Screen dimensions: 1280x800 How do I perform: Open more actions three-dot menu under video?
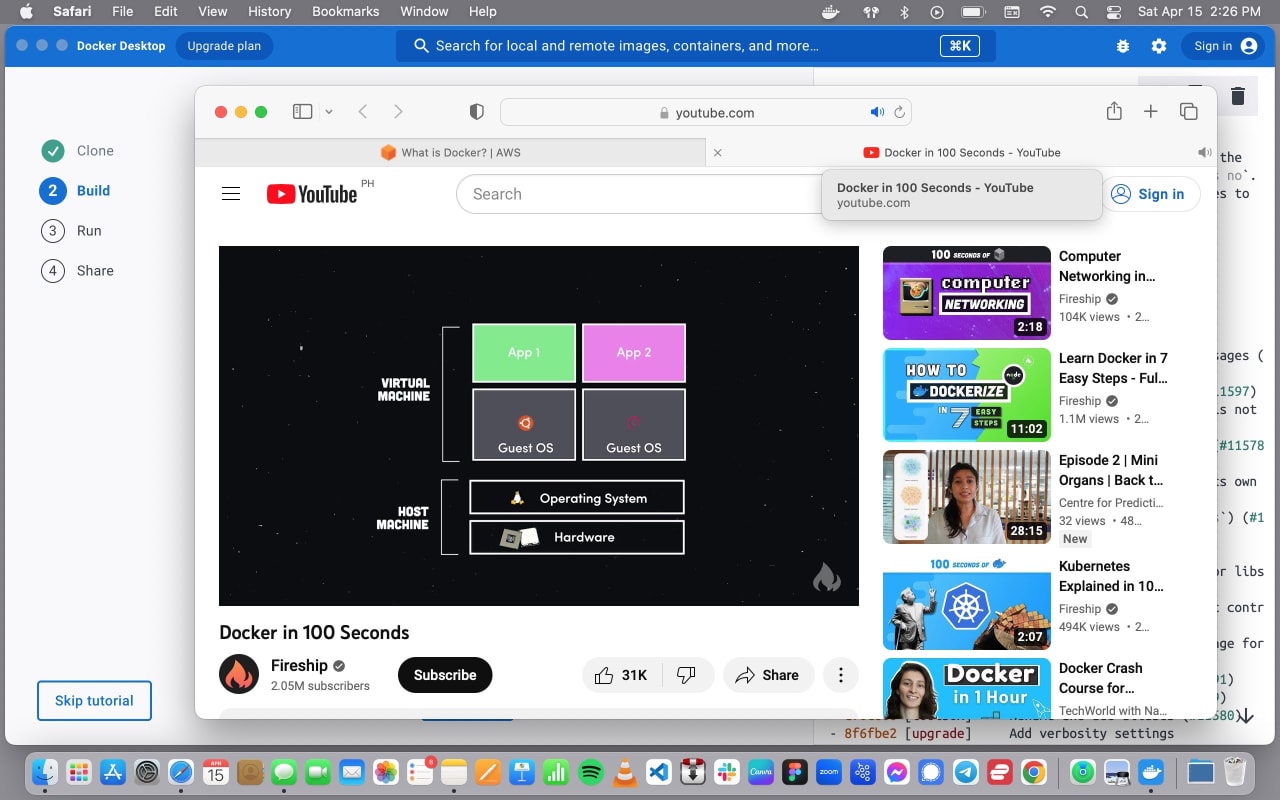pyautogui.click(x=841, y=675)
